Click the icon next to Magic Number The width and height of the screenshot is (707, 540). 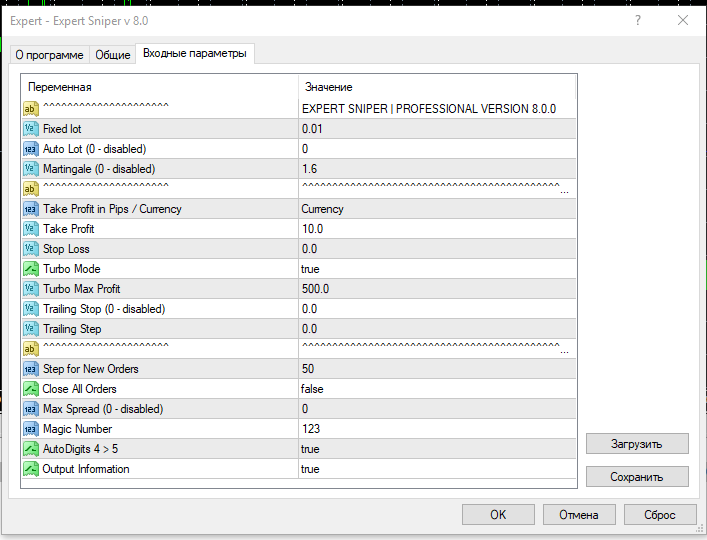(30, 429)
